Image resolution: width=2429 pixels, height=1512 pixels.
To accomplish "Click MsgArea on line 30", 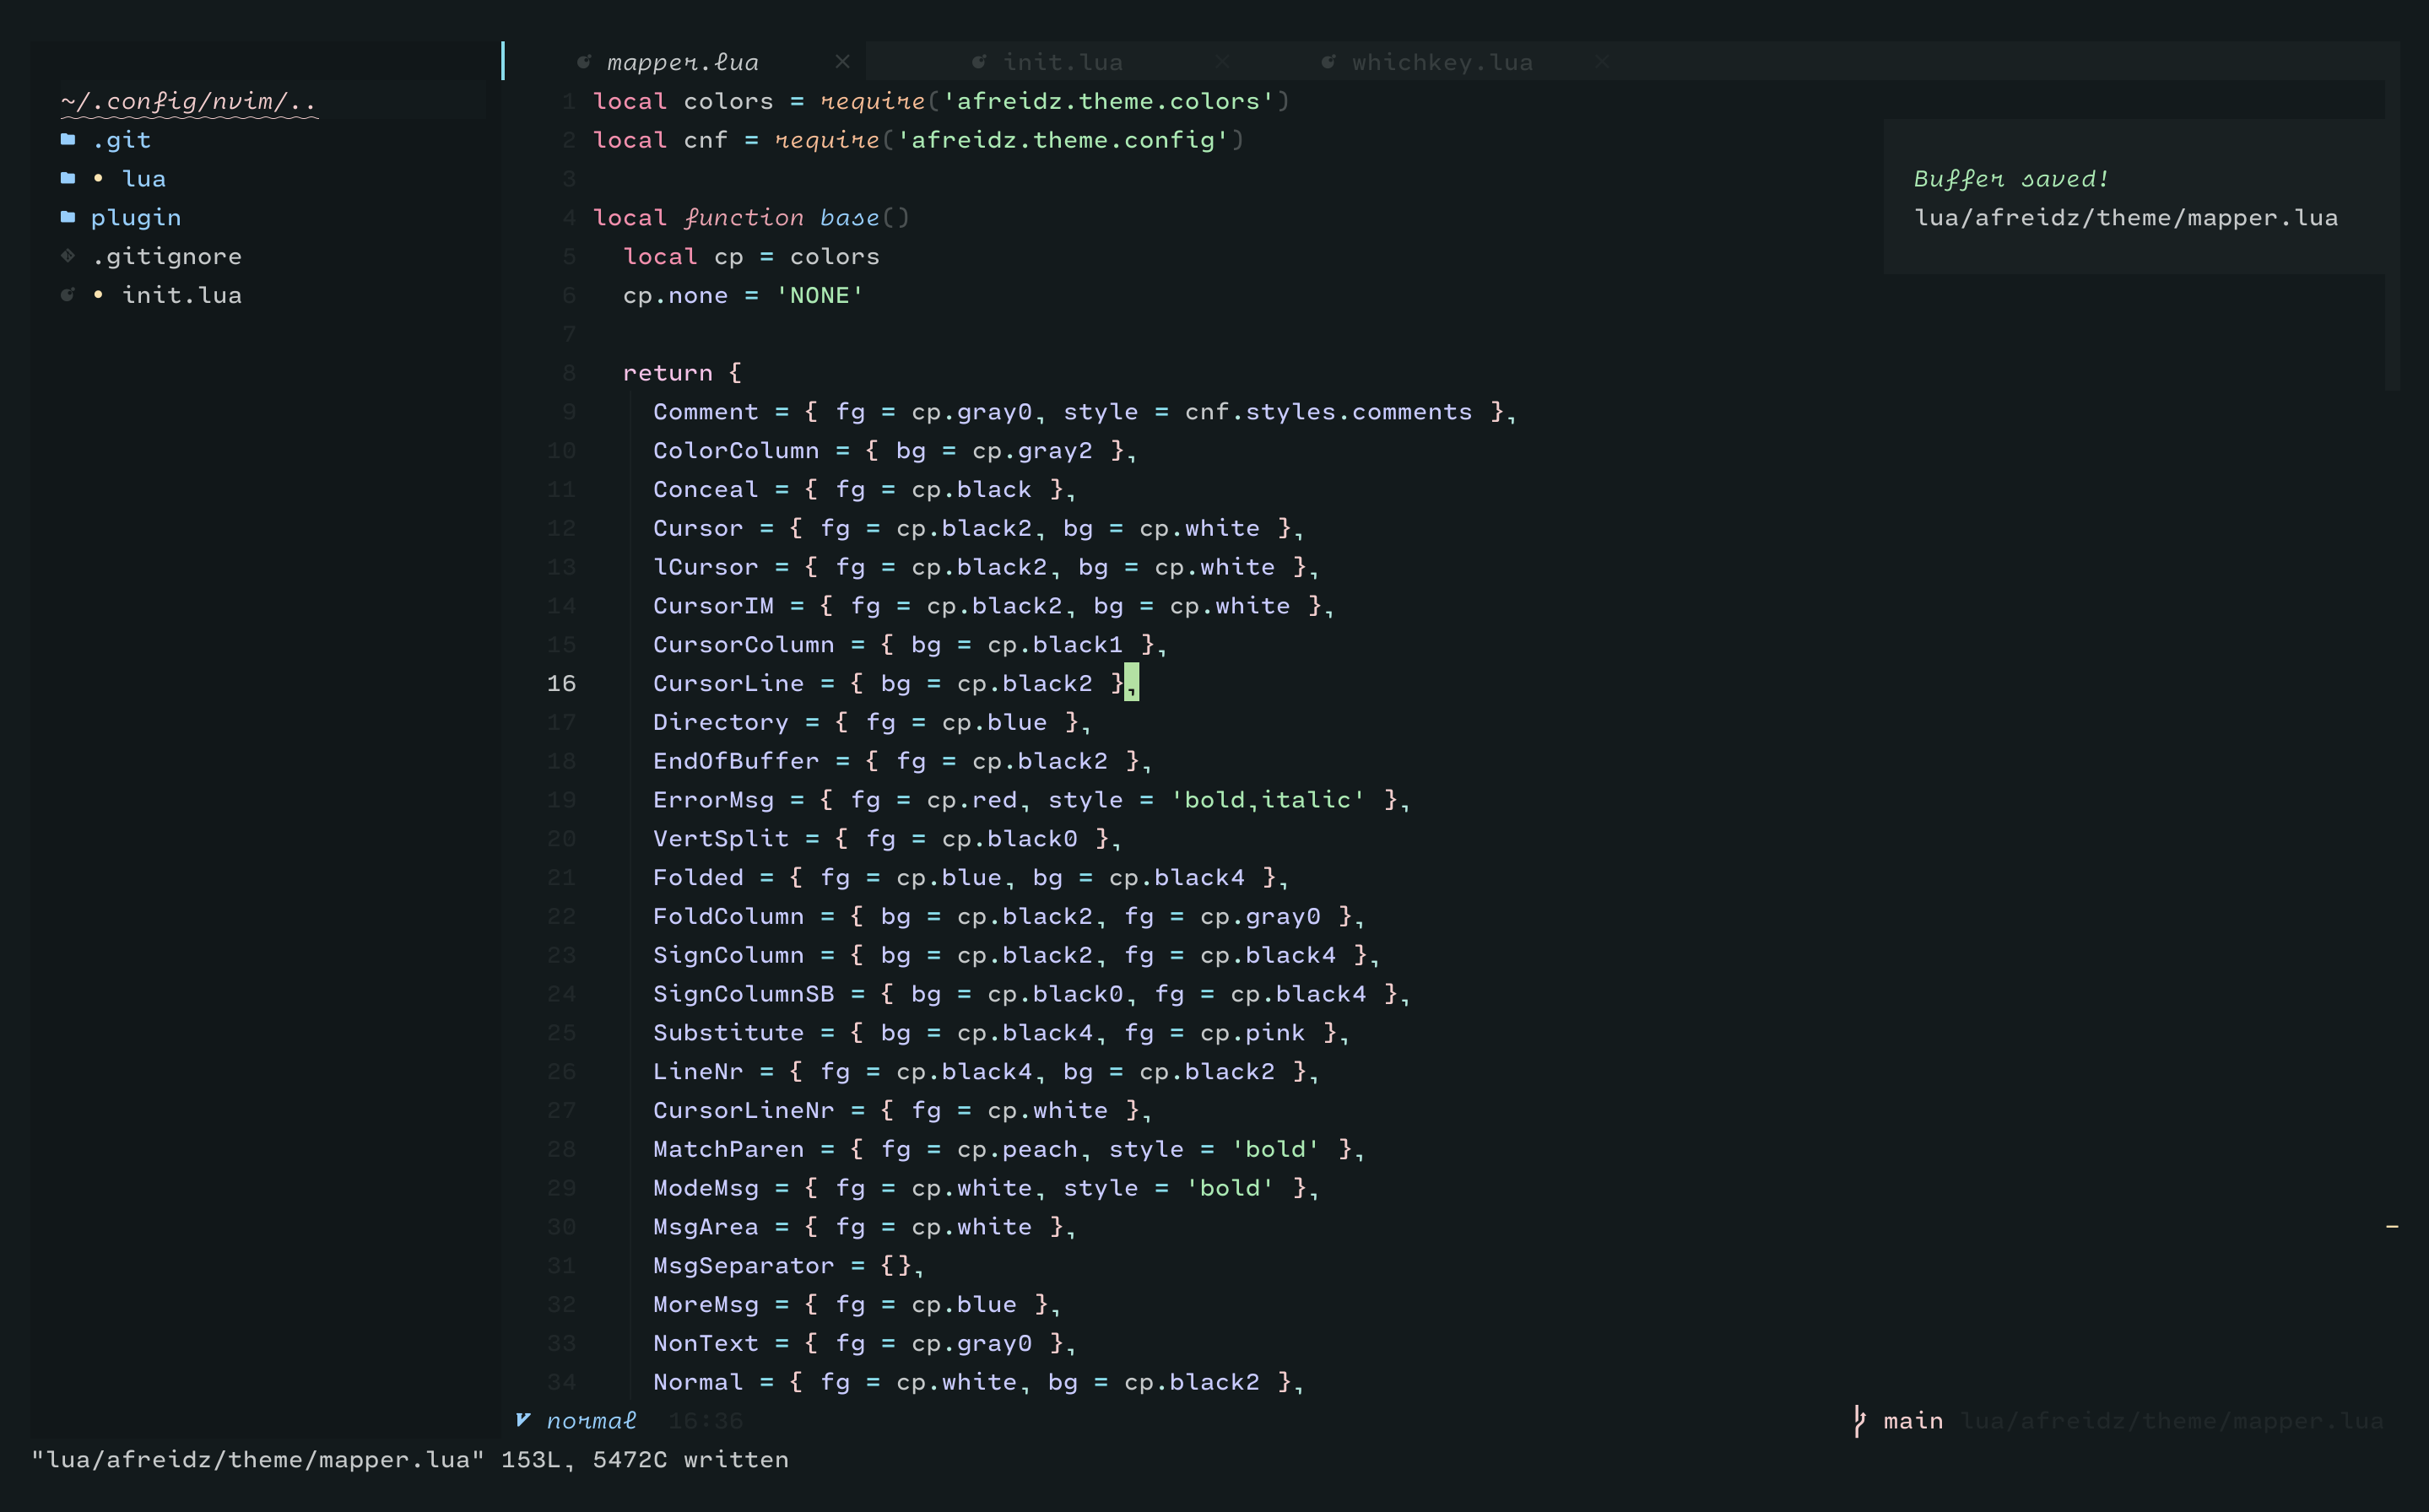I will pos(705,1227).
